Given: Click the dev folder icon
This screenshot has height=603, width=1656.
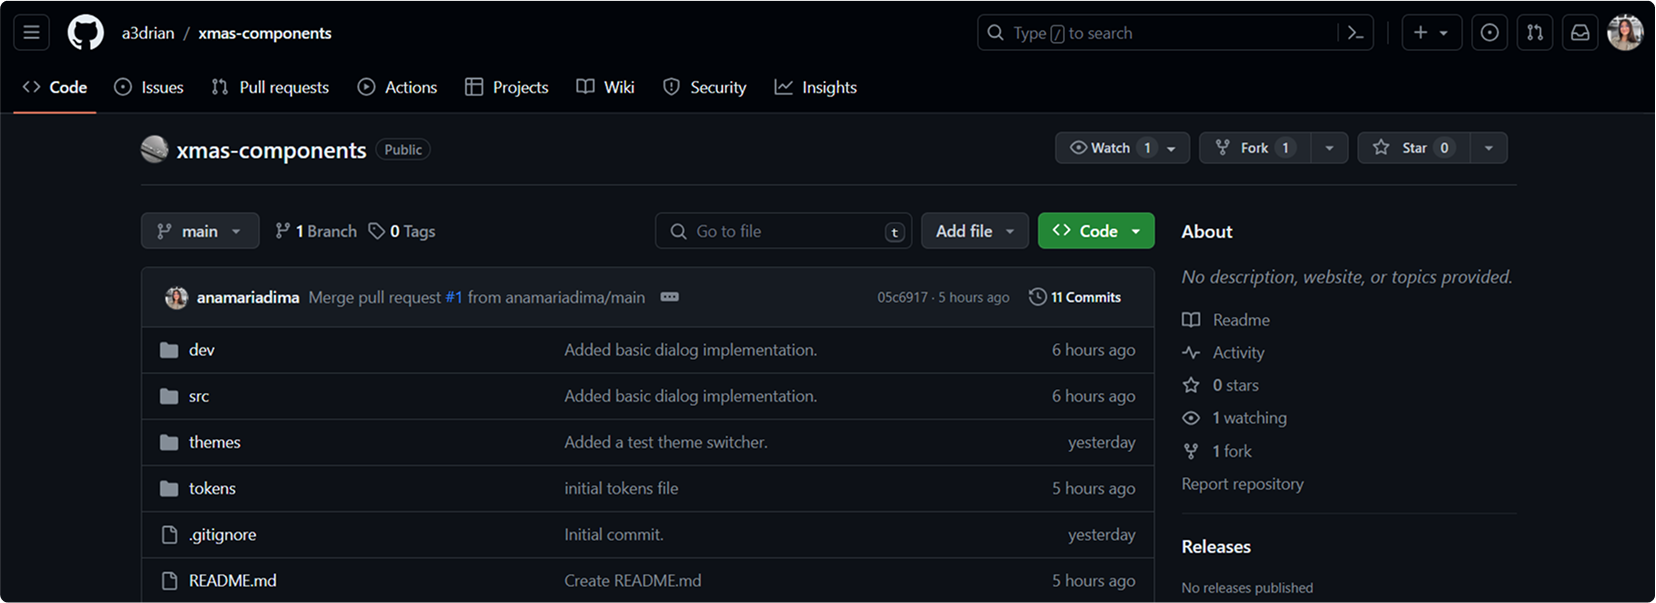Looking at the screenshot, I should pyautogui.click(x=169, y=350).
